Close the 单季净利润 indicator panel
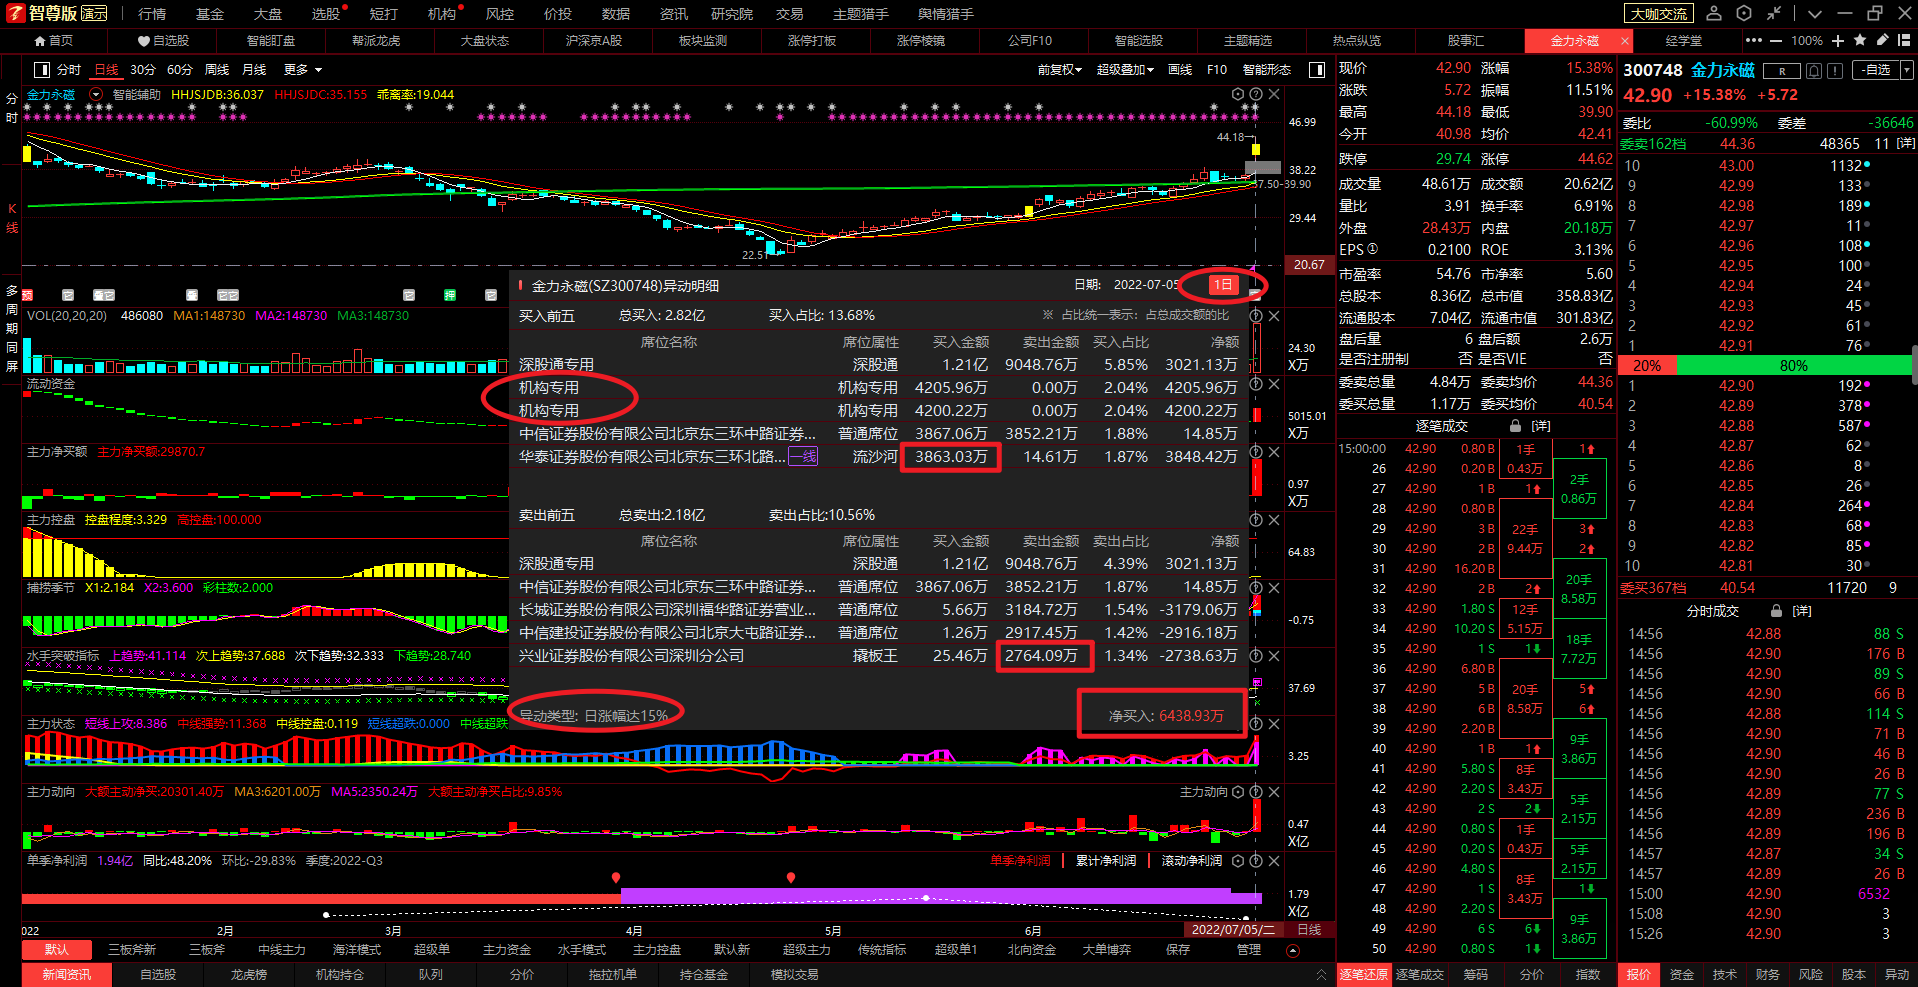 tap(1274, 861)
